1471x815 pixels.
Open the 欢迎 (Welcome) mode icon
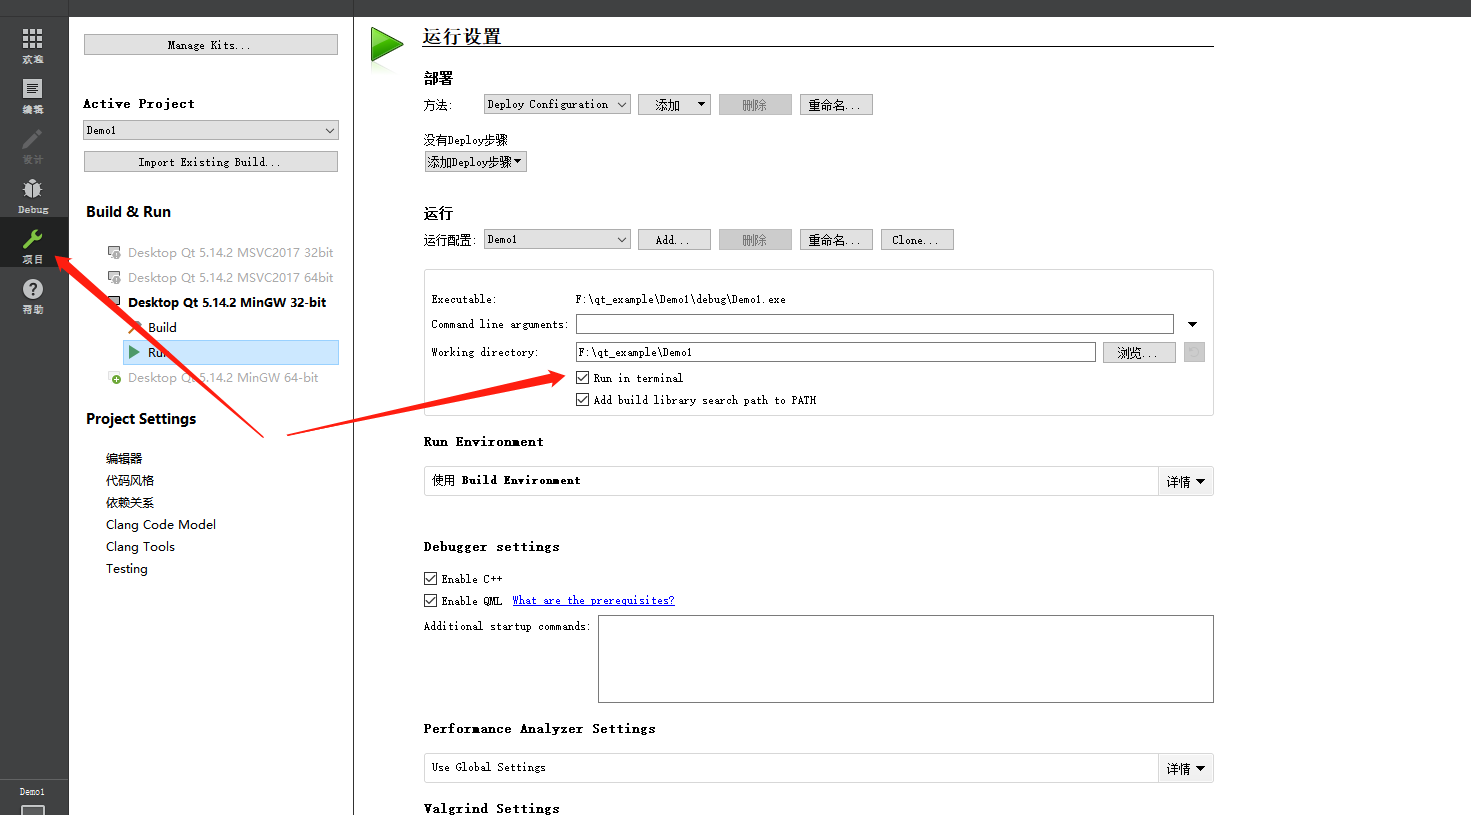(x=32, y=42)
